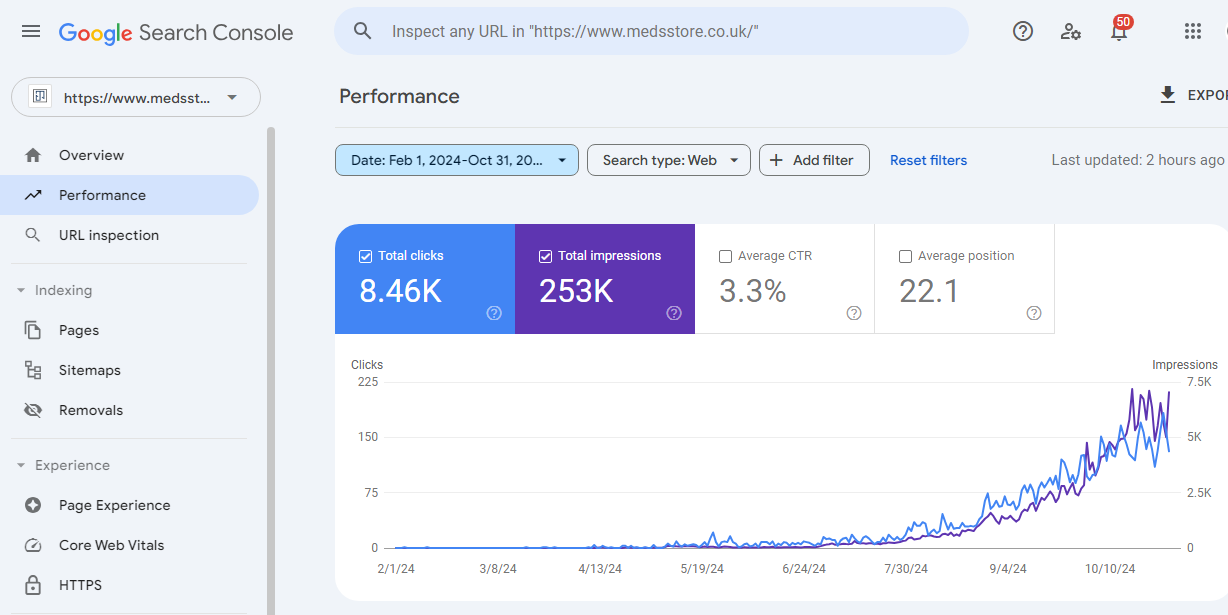The image size is (1228, 615).
Task: Open Page Experience in sidebar
Action: pos(130,505)
